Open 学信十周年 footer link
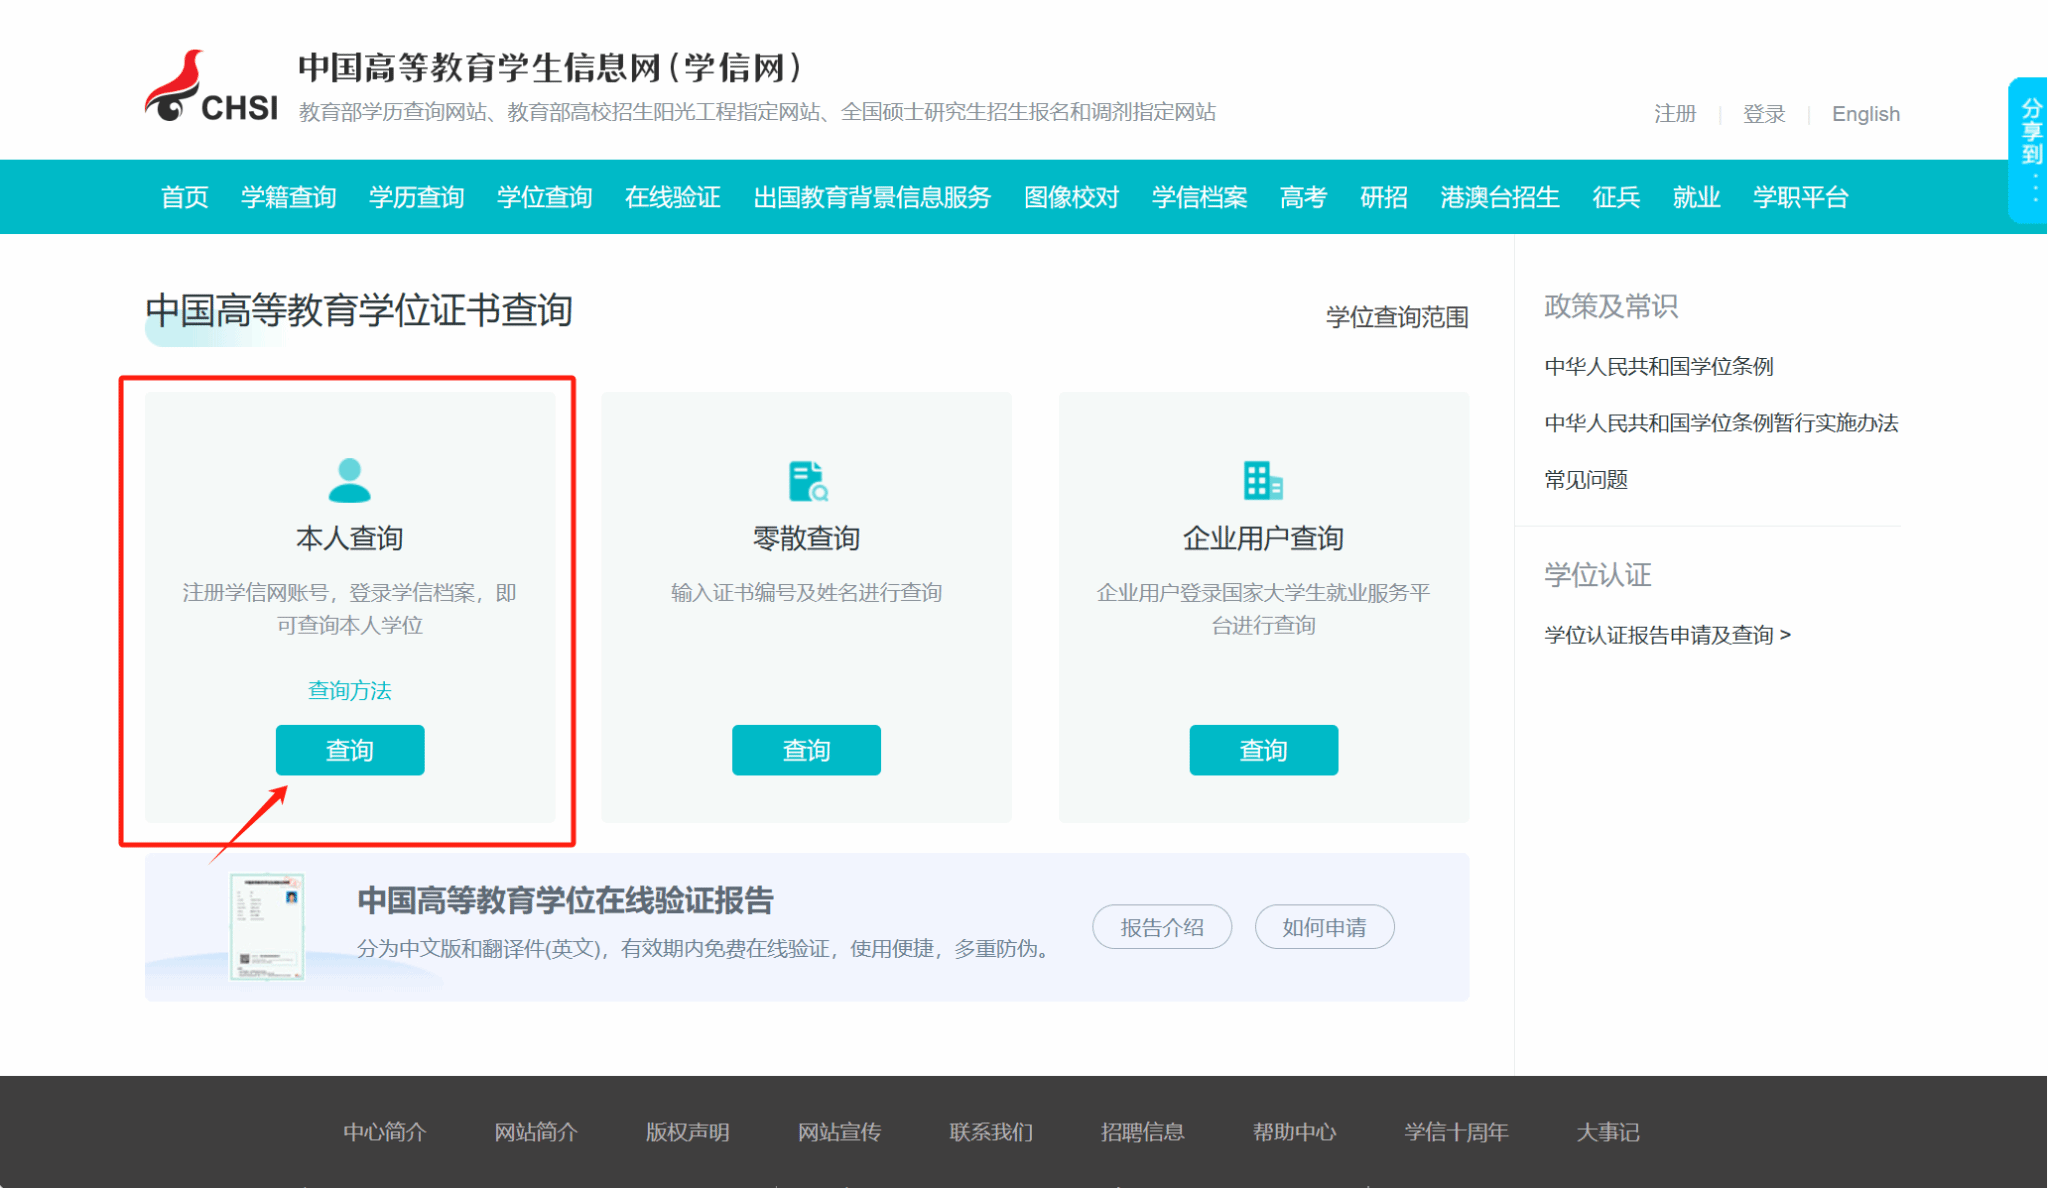This screenshot has height=1188, width=2048. point(1457,1132)
